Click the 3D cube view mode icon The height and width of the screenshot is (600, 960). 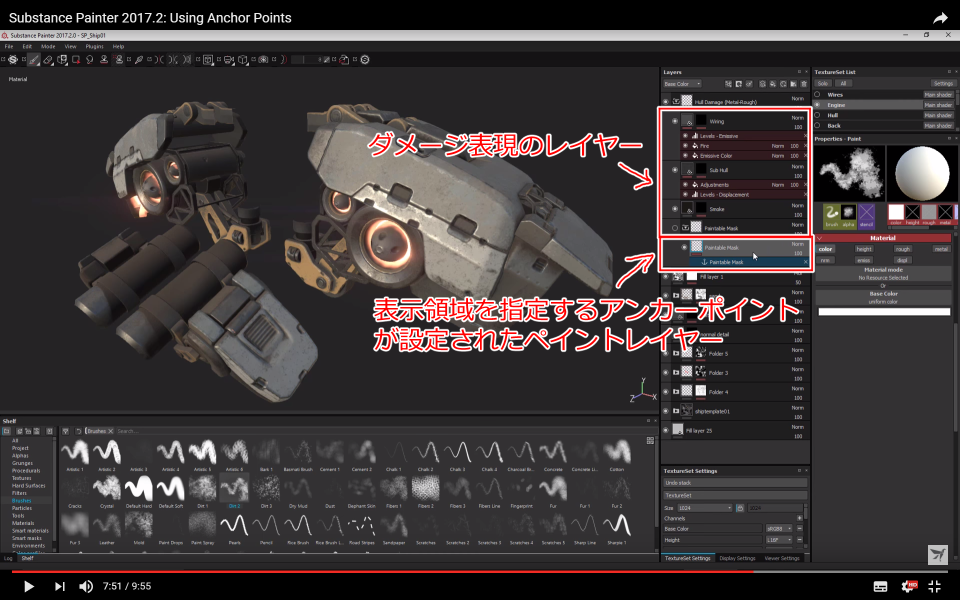[x=242, y=59]
